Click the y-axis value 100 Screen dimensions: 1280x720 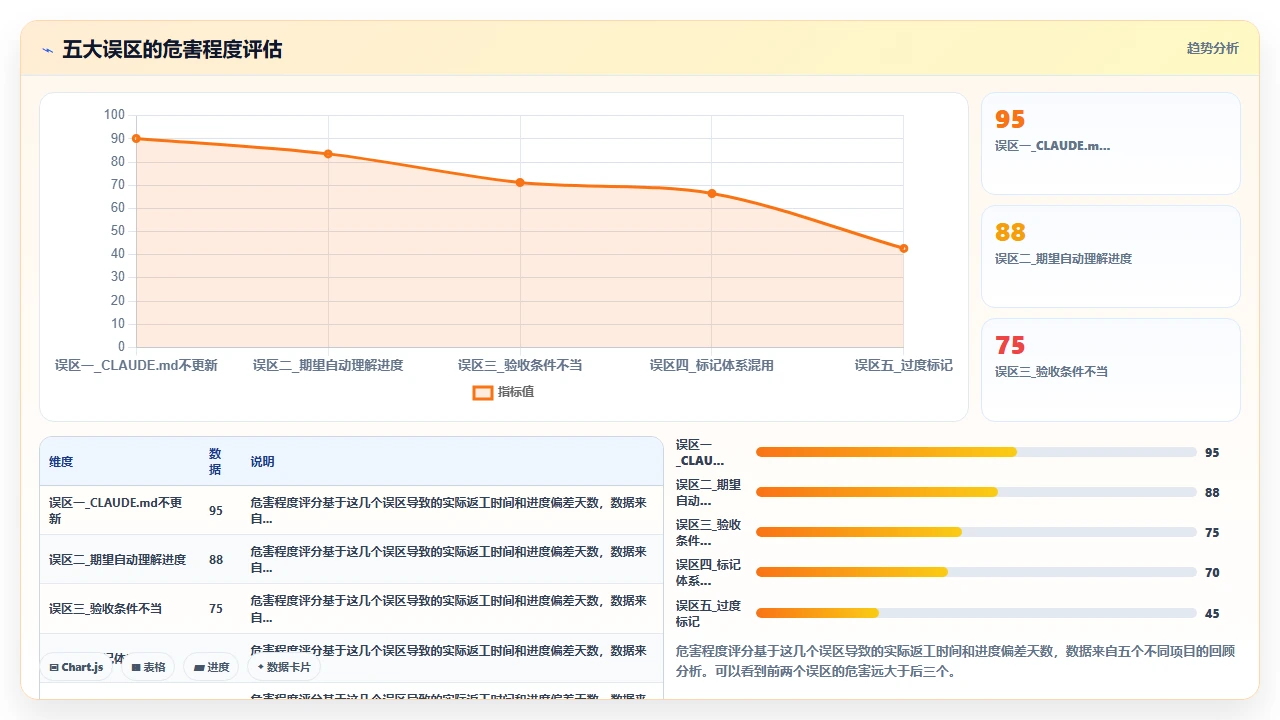click(x=114, y=115)
